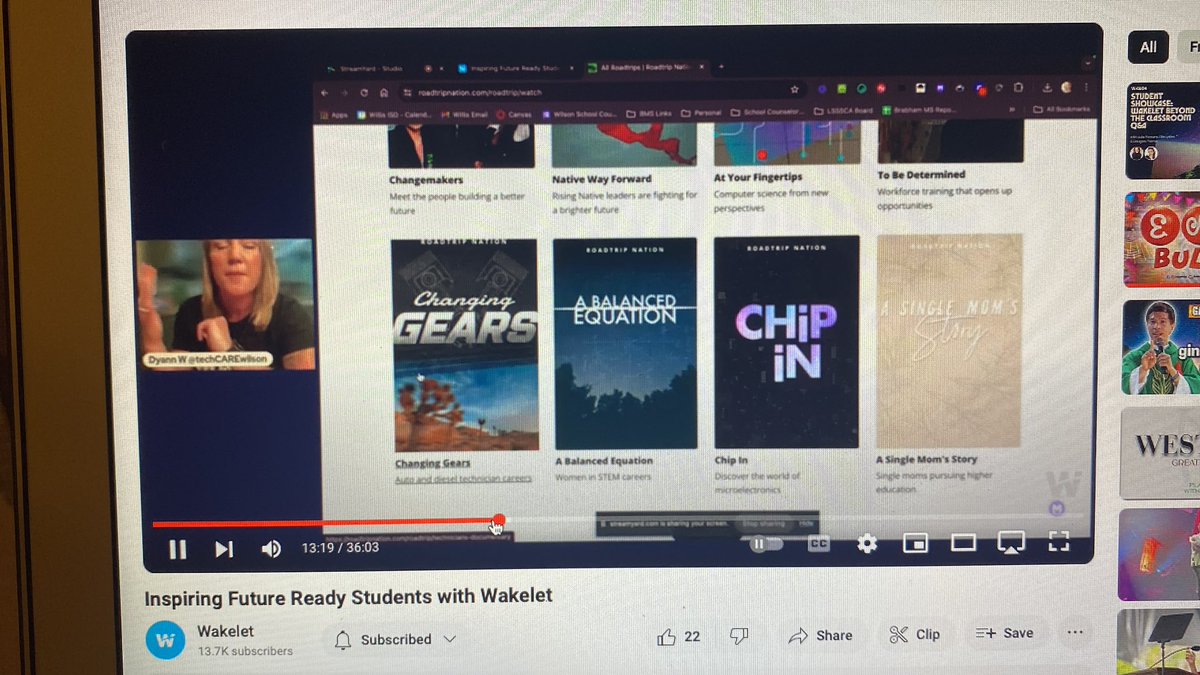Click back arrow in shared browser

click(x=325, y=93)
